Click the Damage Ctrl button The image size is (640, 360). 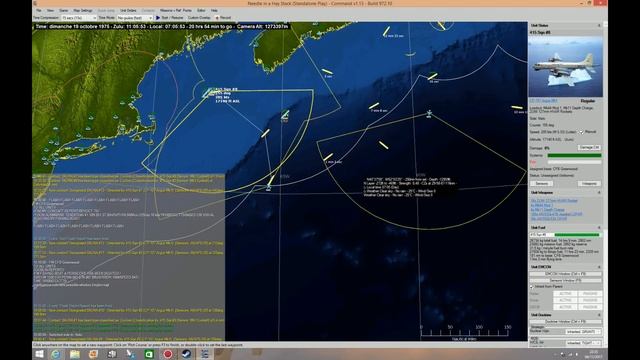[589, 148]
